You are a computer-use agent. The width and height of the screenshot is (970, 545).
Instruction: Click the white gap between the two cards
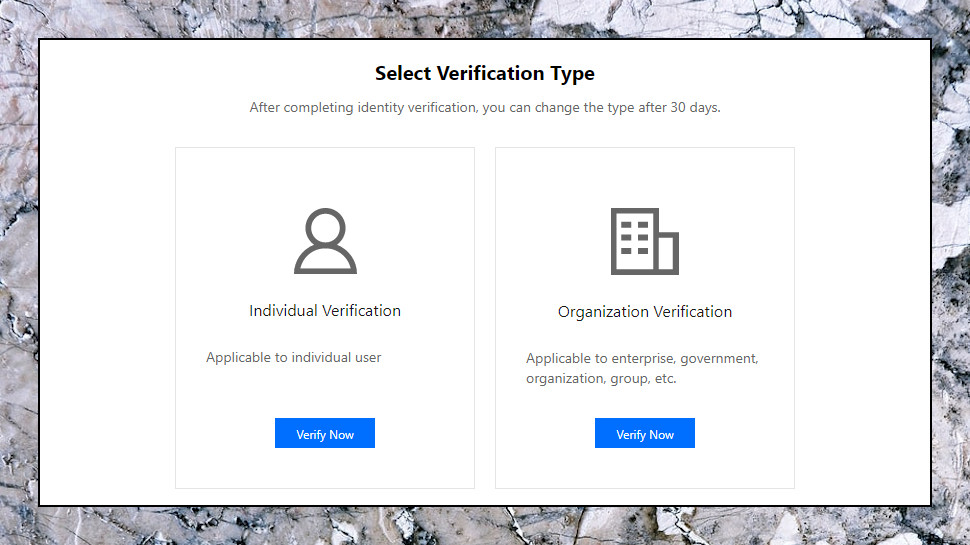click(485, 318)
